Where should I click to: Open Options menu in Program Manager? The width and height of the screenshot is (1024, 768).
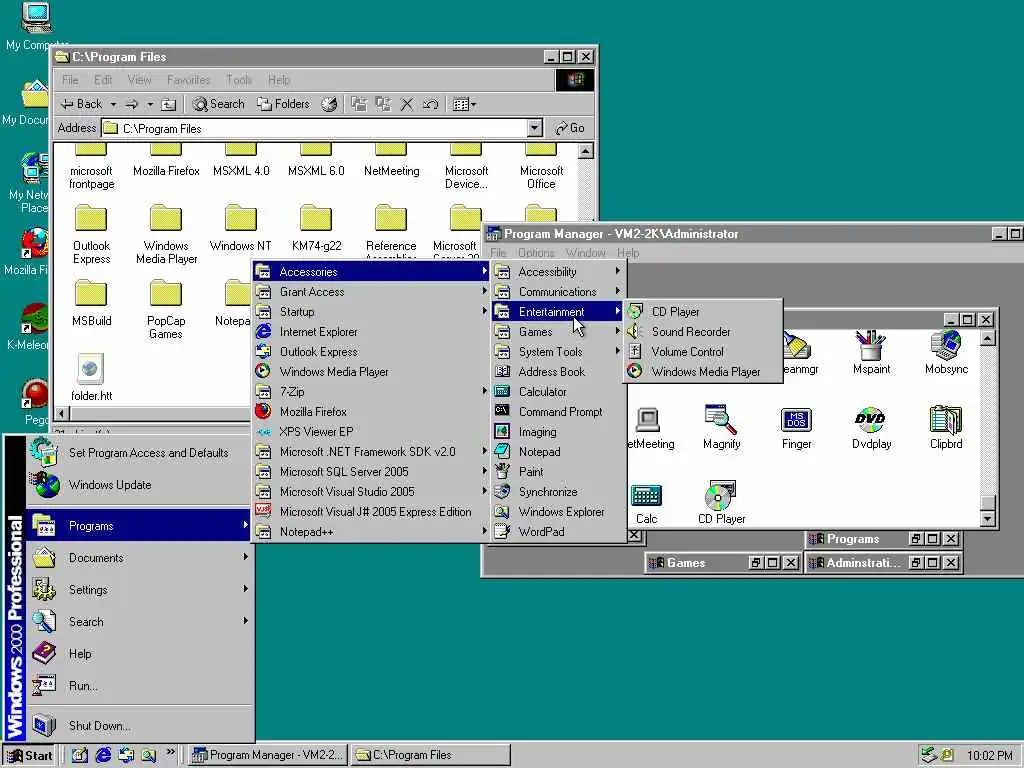536,253
